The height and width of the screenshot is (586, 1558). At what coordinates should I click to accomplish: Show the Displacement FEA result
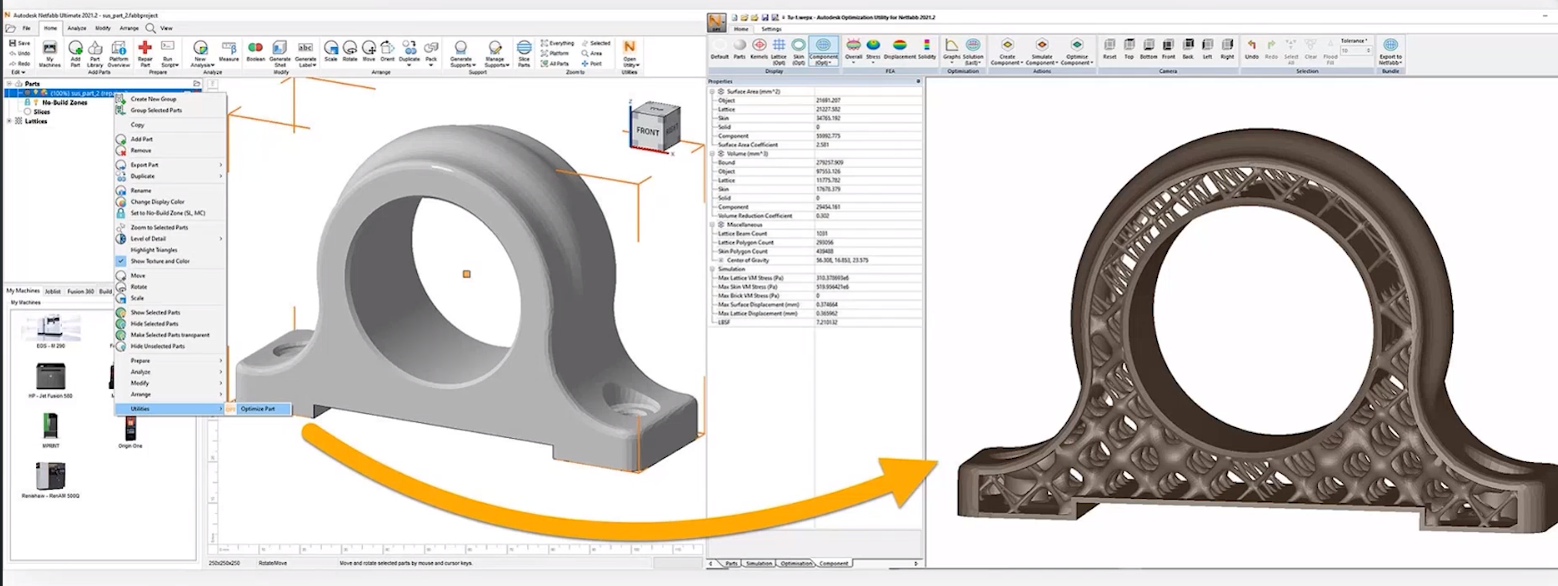pyautogui.click(x=900, y=49)
